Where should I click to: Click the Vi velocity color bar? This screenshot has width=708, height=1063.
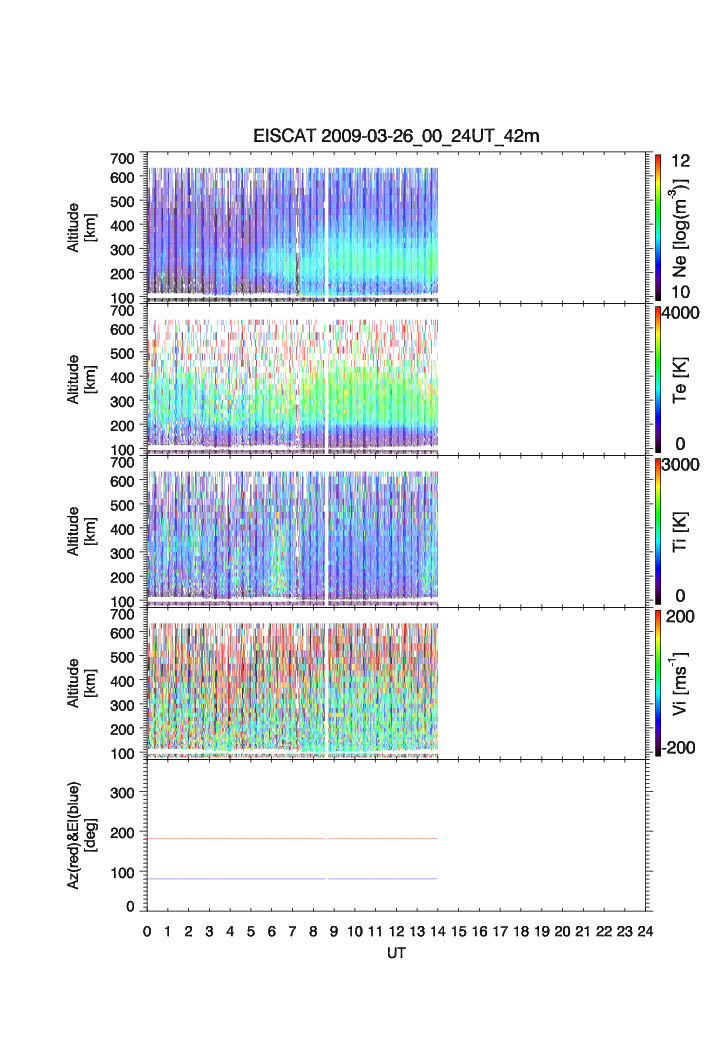click(658, 682)
